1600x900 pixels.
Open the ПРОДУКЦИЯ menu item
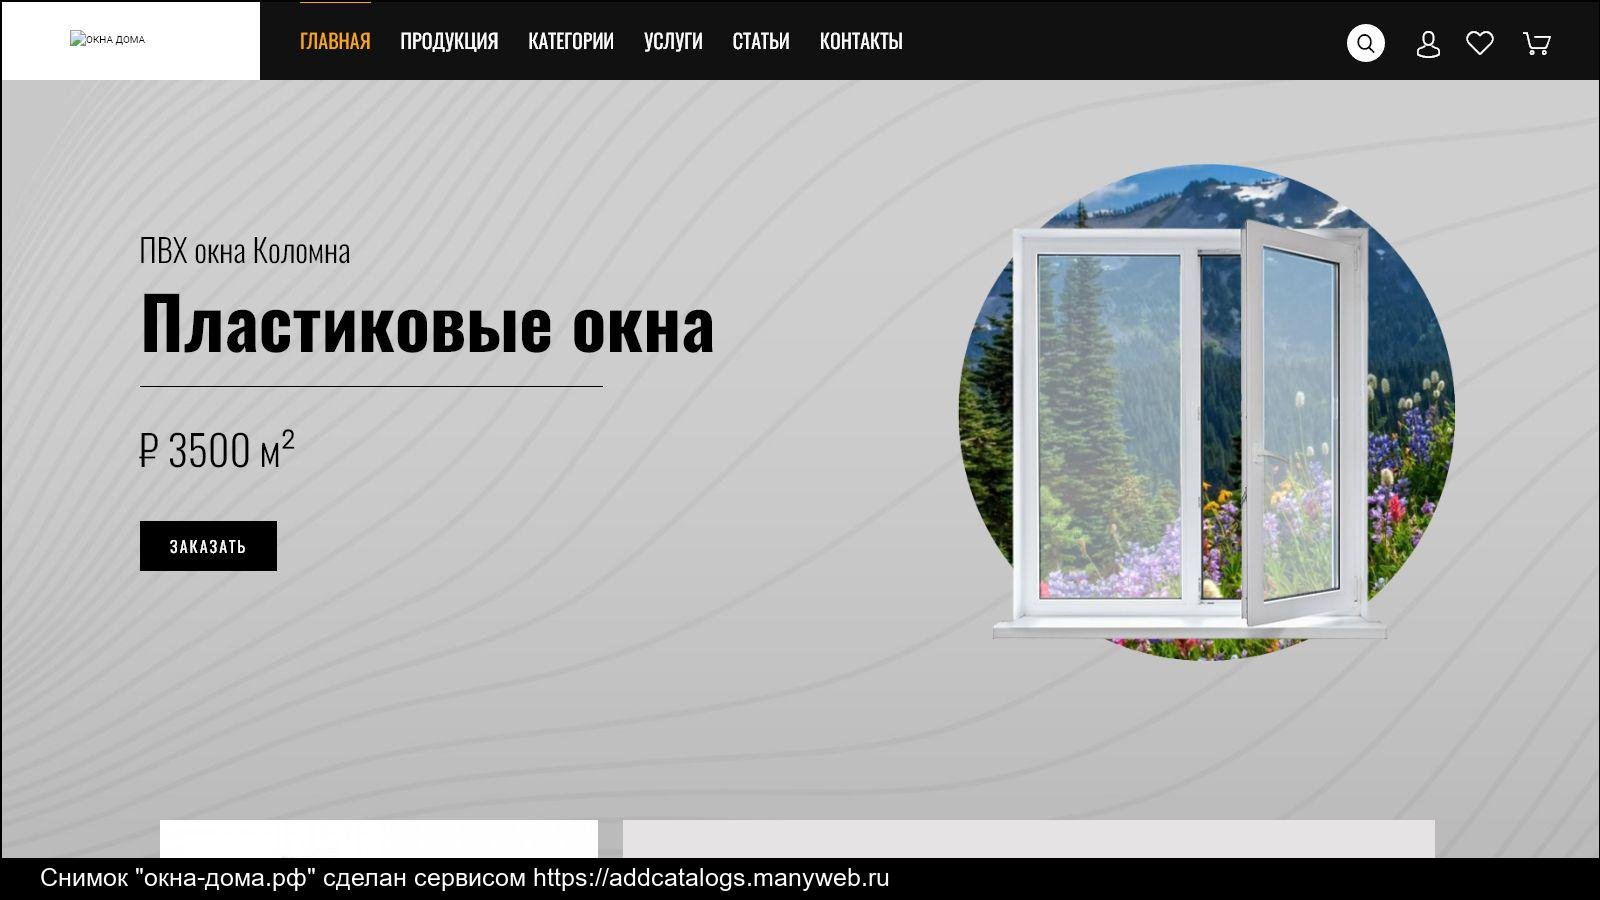[x=449, y=41]
